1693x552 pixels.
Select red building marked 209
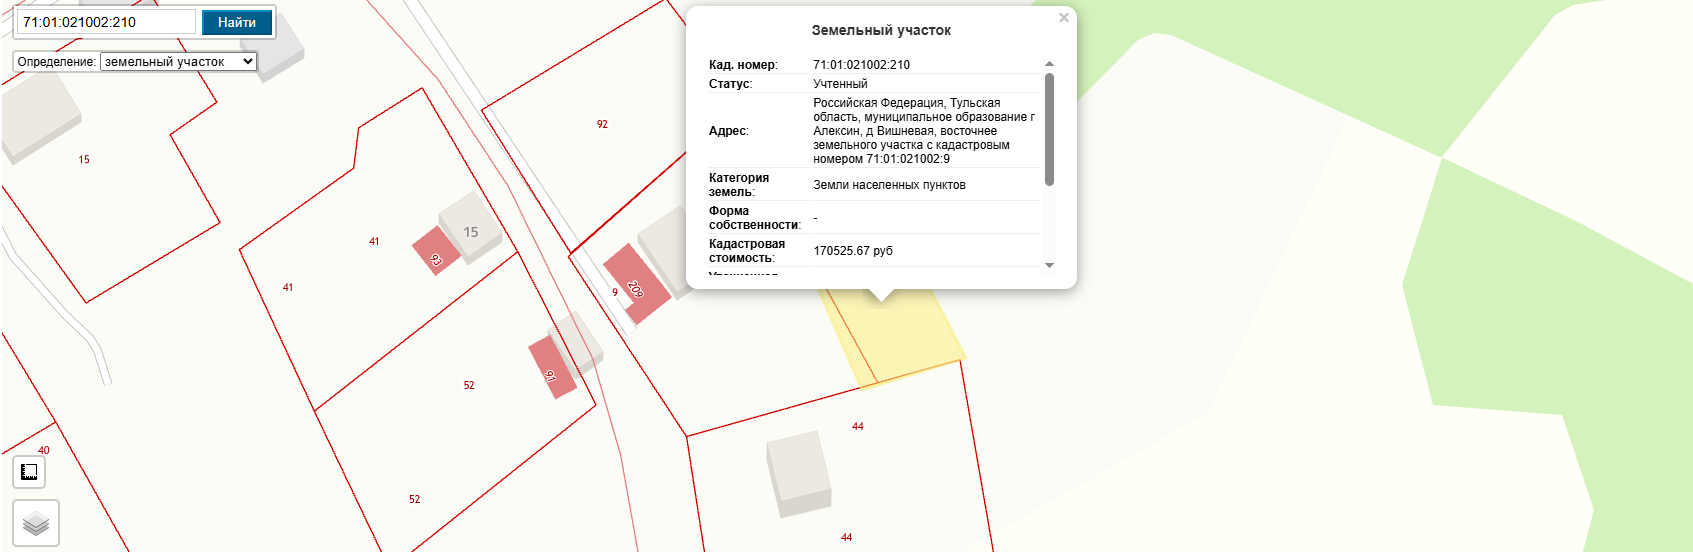pos(636,284)
